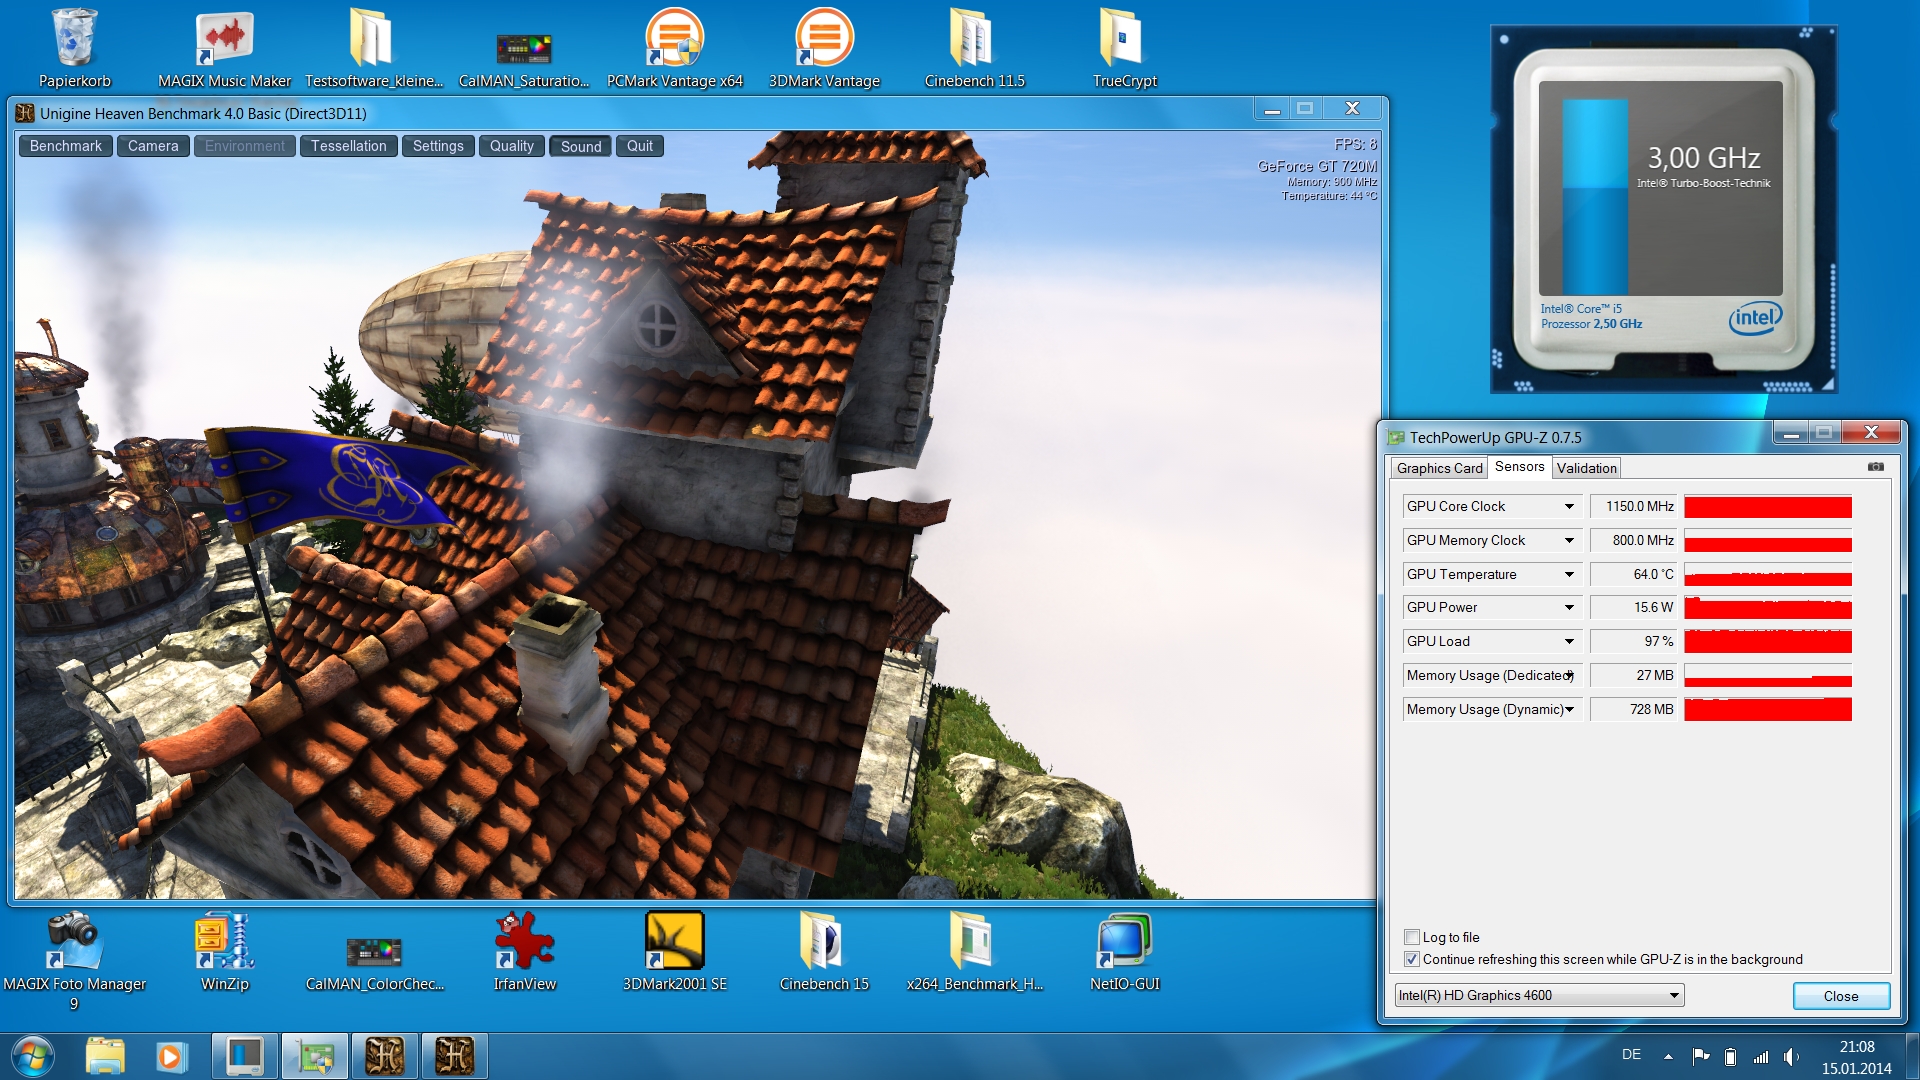Open the Papierkorb recycle bin
The width and height of the screenshot is (1920, 1080).
[x=74, y=40]
